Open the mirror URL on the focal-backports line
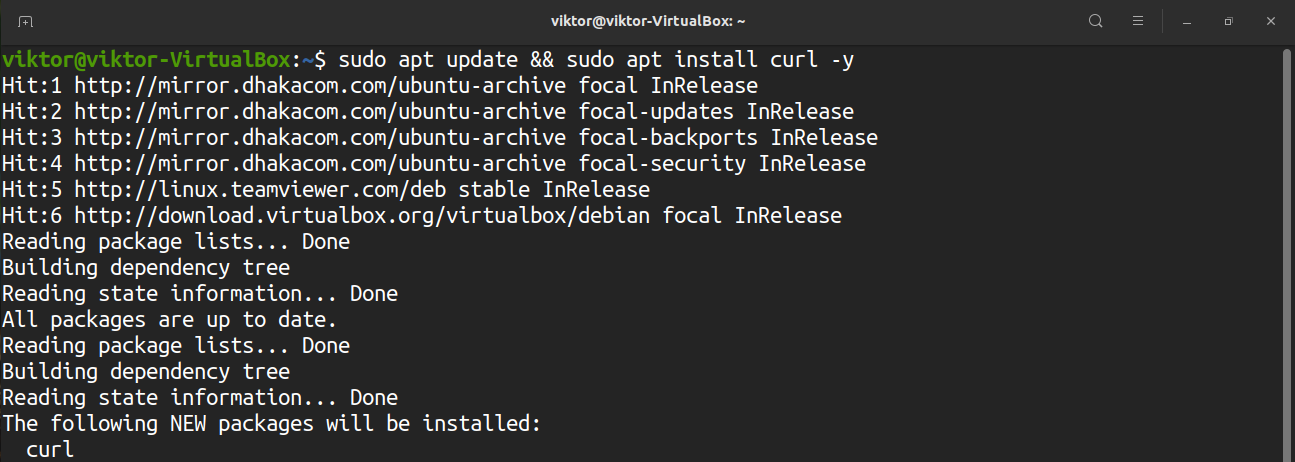This screenshot has height=462, width=1295. click(319, 138)
